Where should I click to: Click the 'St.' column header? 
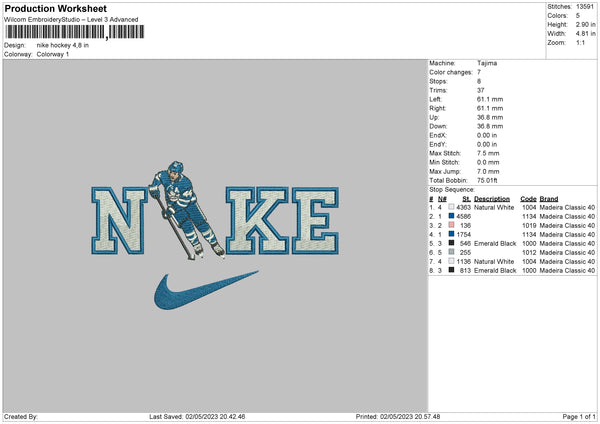pos(466,199)
